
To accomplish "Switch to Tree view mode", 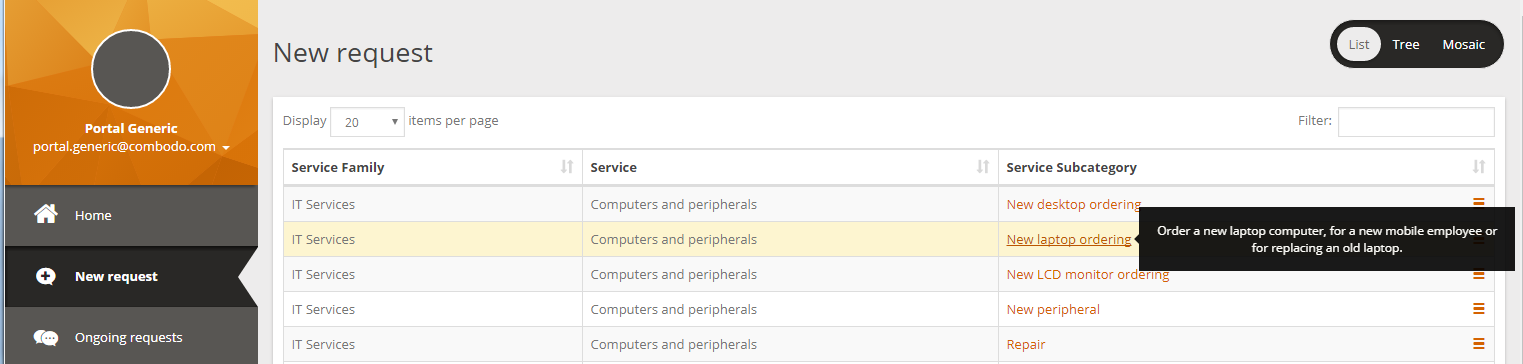I will point(1406,44).
